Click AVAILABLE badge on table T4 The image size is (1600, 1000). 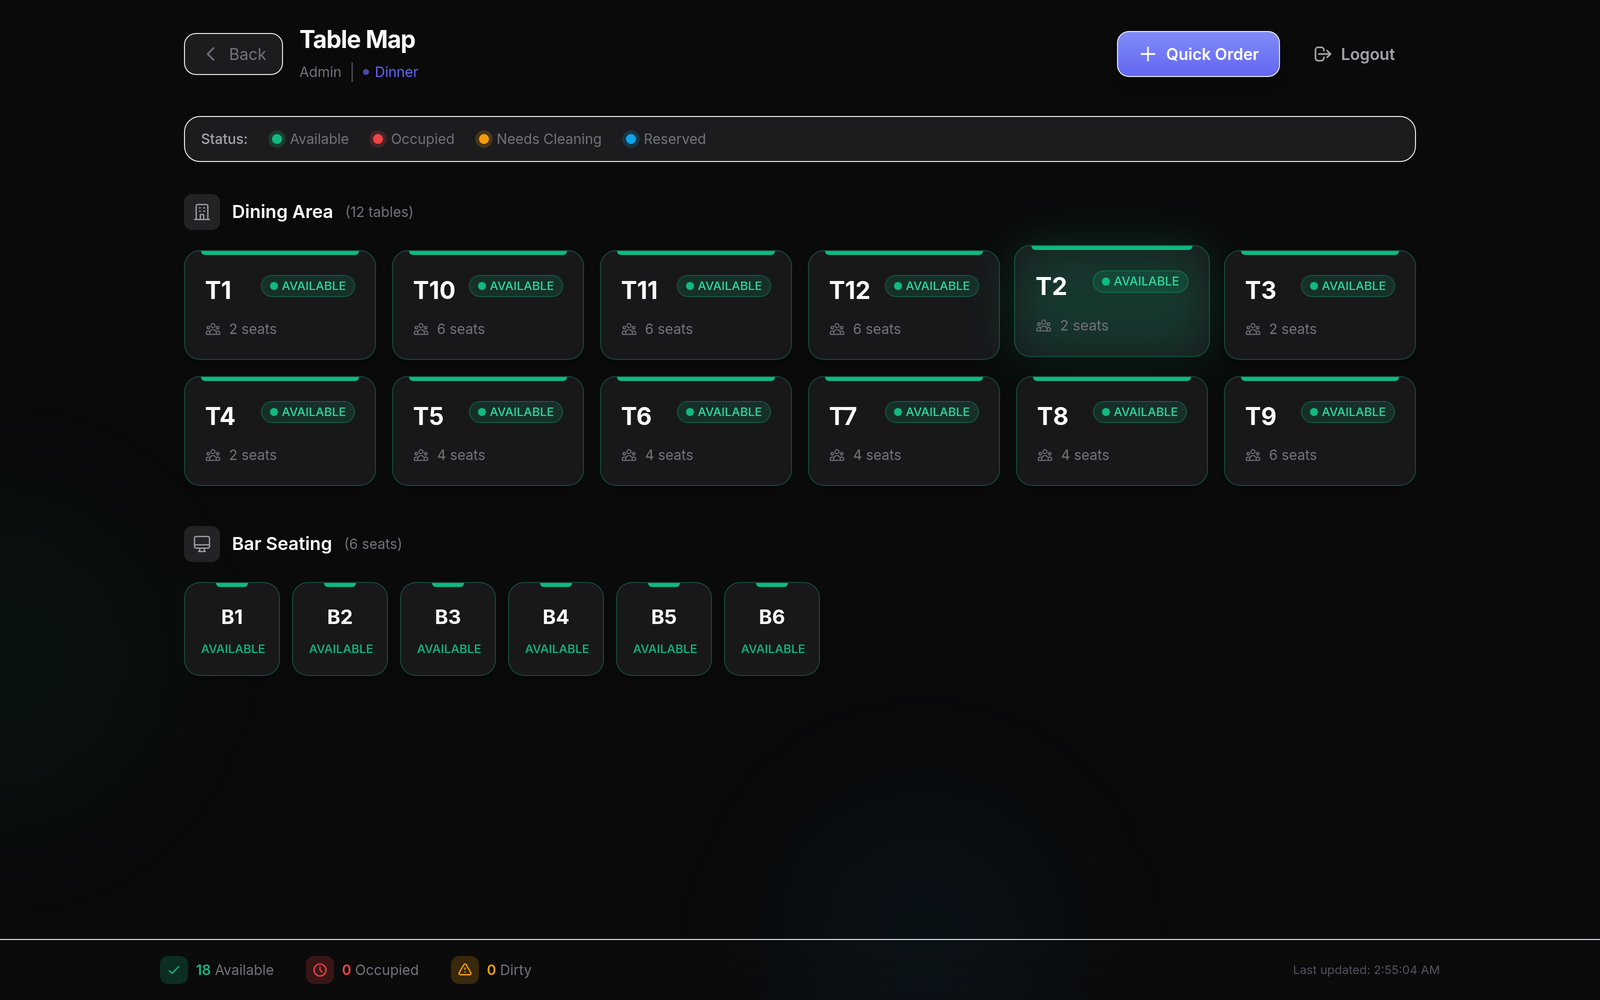[x=308, y=412]
